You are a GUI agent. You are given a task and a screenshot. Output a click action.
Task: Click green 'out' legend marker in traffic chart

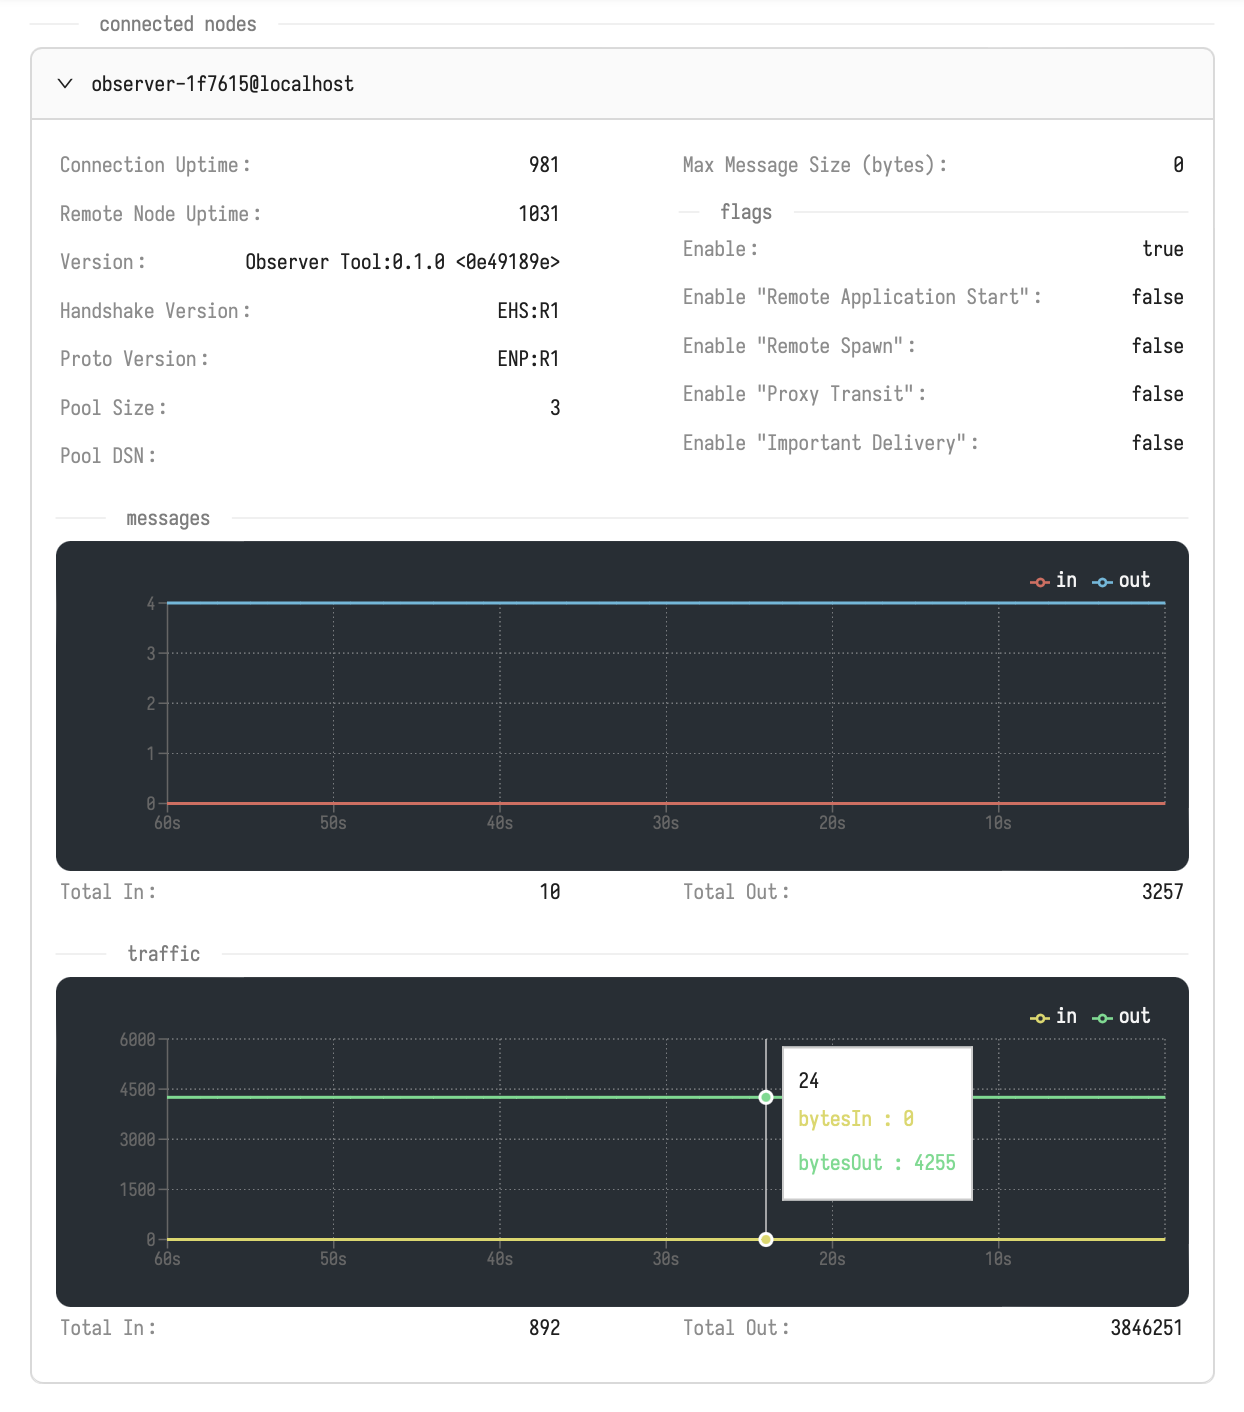click(1102, 1018)
